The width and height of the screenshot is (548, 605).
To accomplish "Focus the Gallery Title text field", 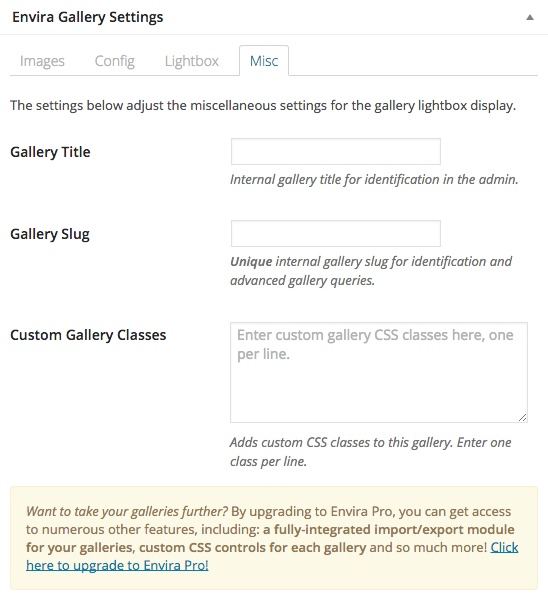I will pos(336,152).
